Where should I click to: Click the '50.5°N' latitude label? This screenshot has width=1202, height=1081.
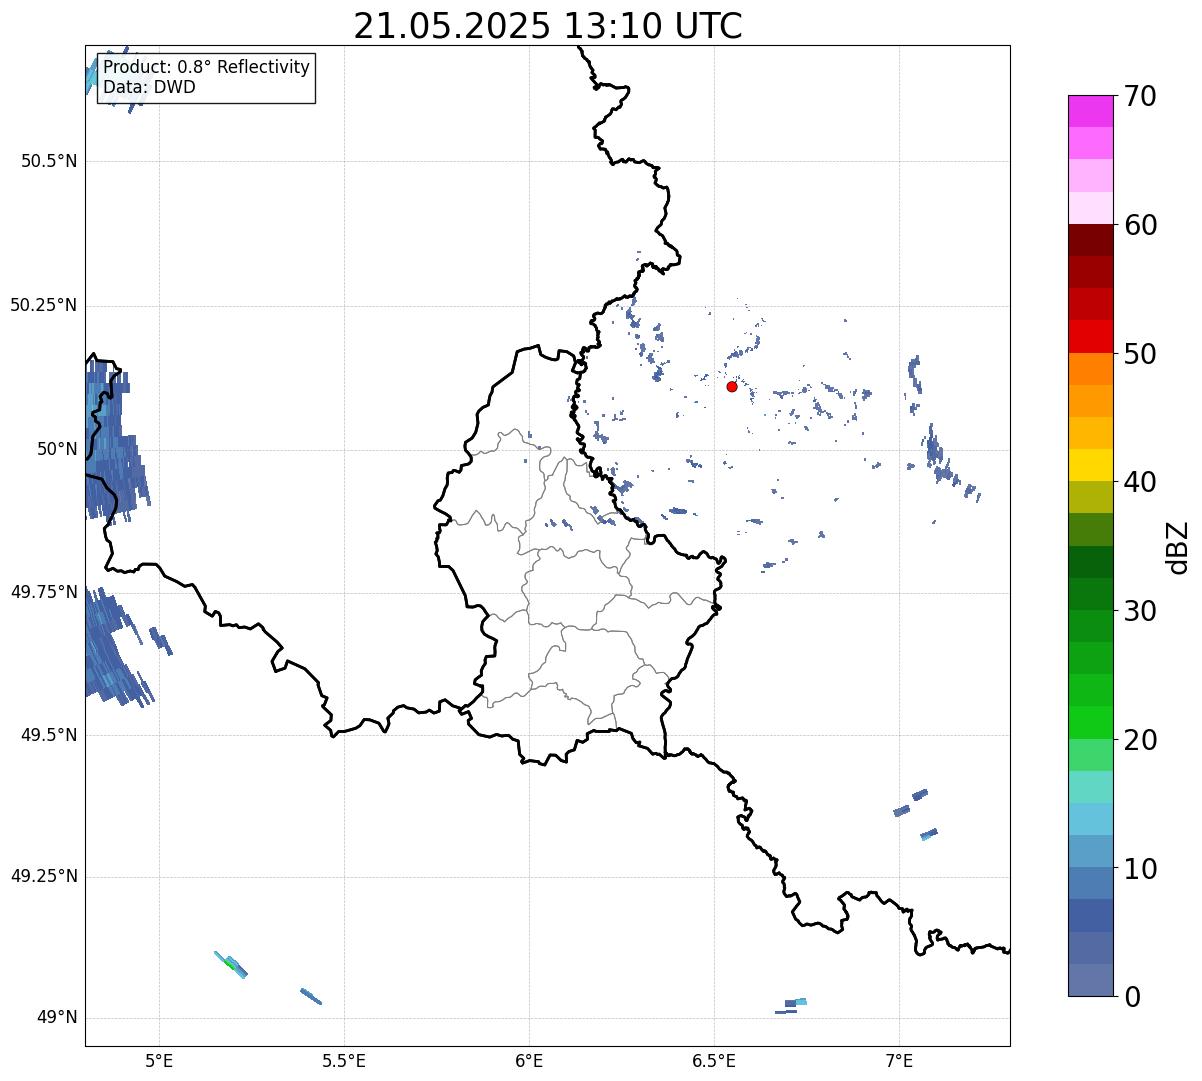[x=49, y=161]
